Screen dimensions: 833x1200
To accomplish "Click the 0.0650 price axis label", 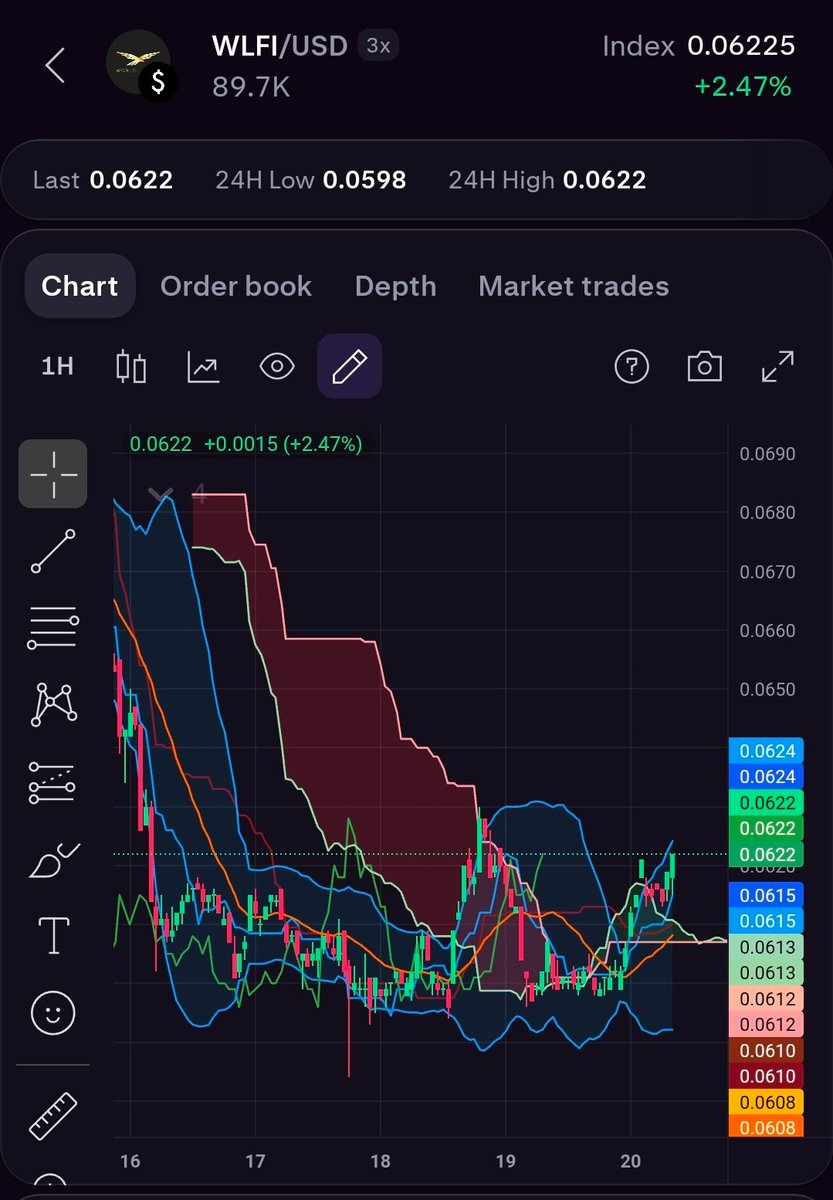I will click(x=767, y=690).
